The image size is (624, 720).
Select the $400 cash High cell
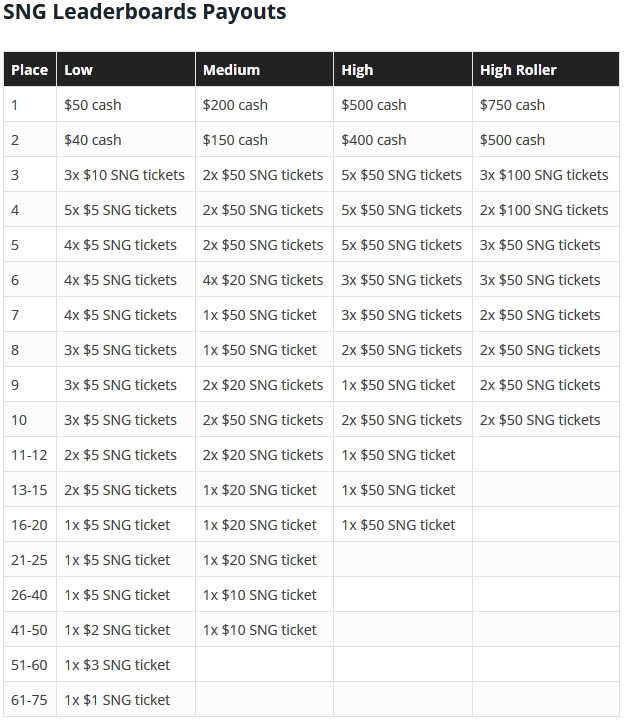403,140
